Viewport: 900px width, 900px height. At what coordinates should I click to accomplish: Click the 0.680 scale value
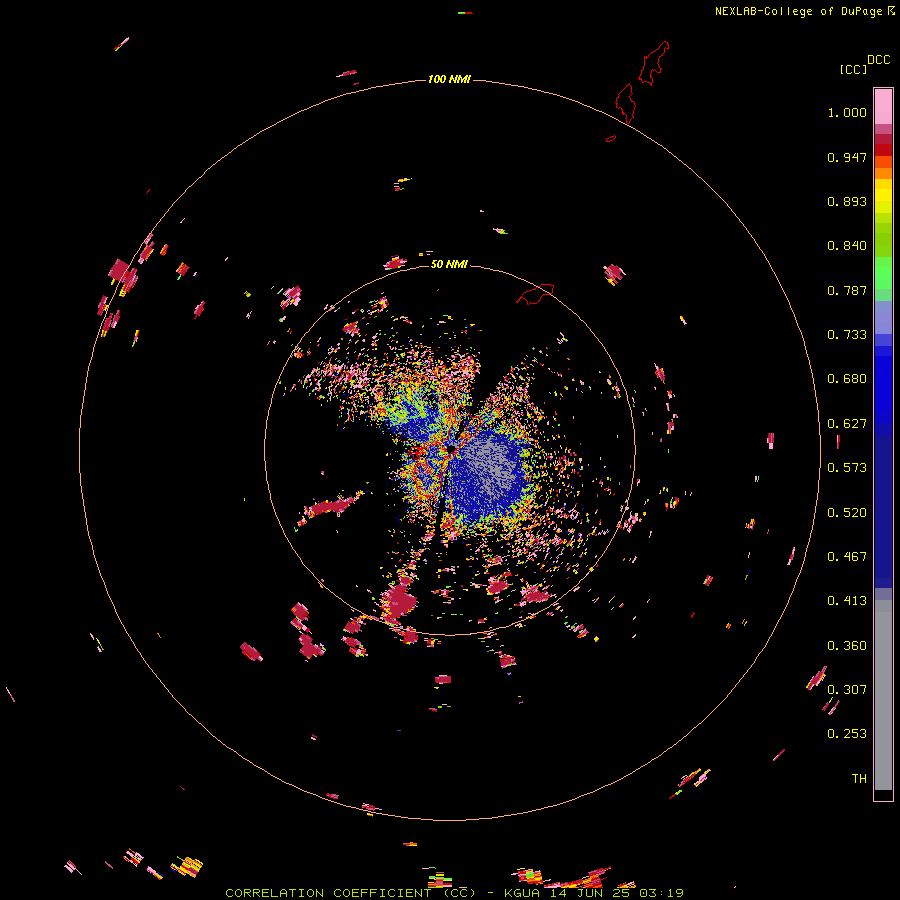(x=847, y=379)
